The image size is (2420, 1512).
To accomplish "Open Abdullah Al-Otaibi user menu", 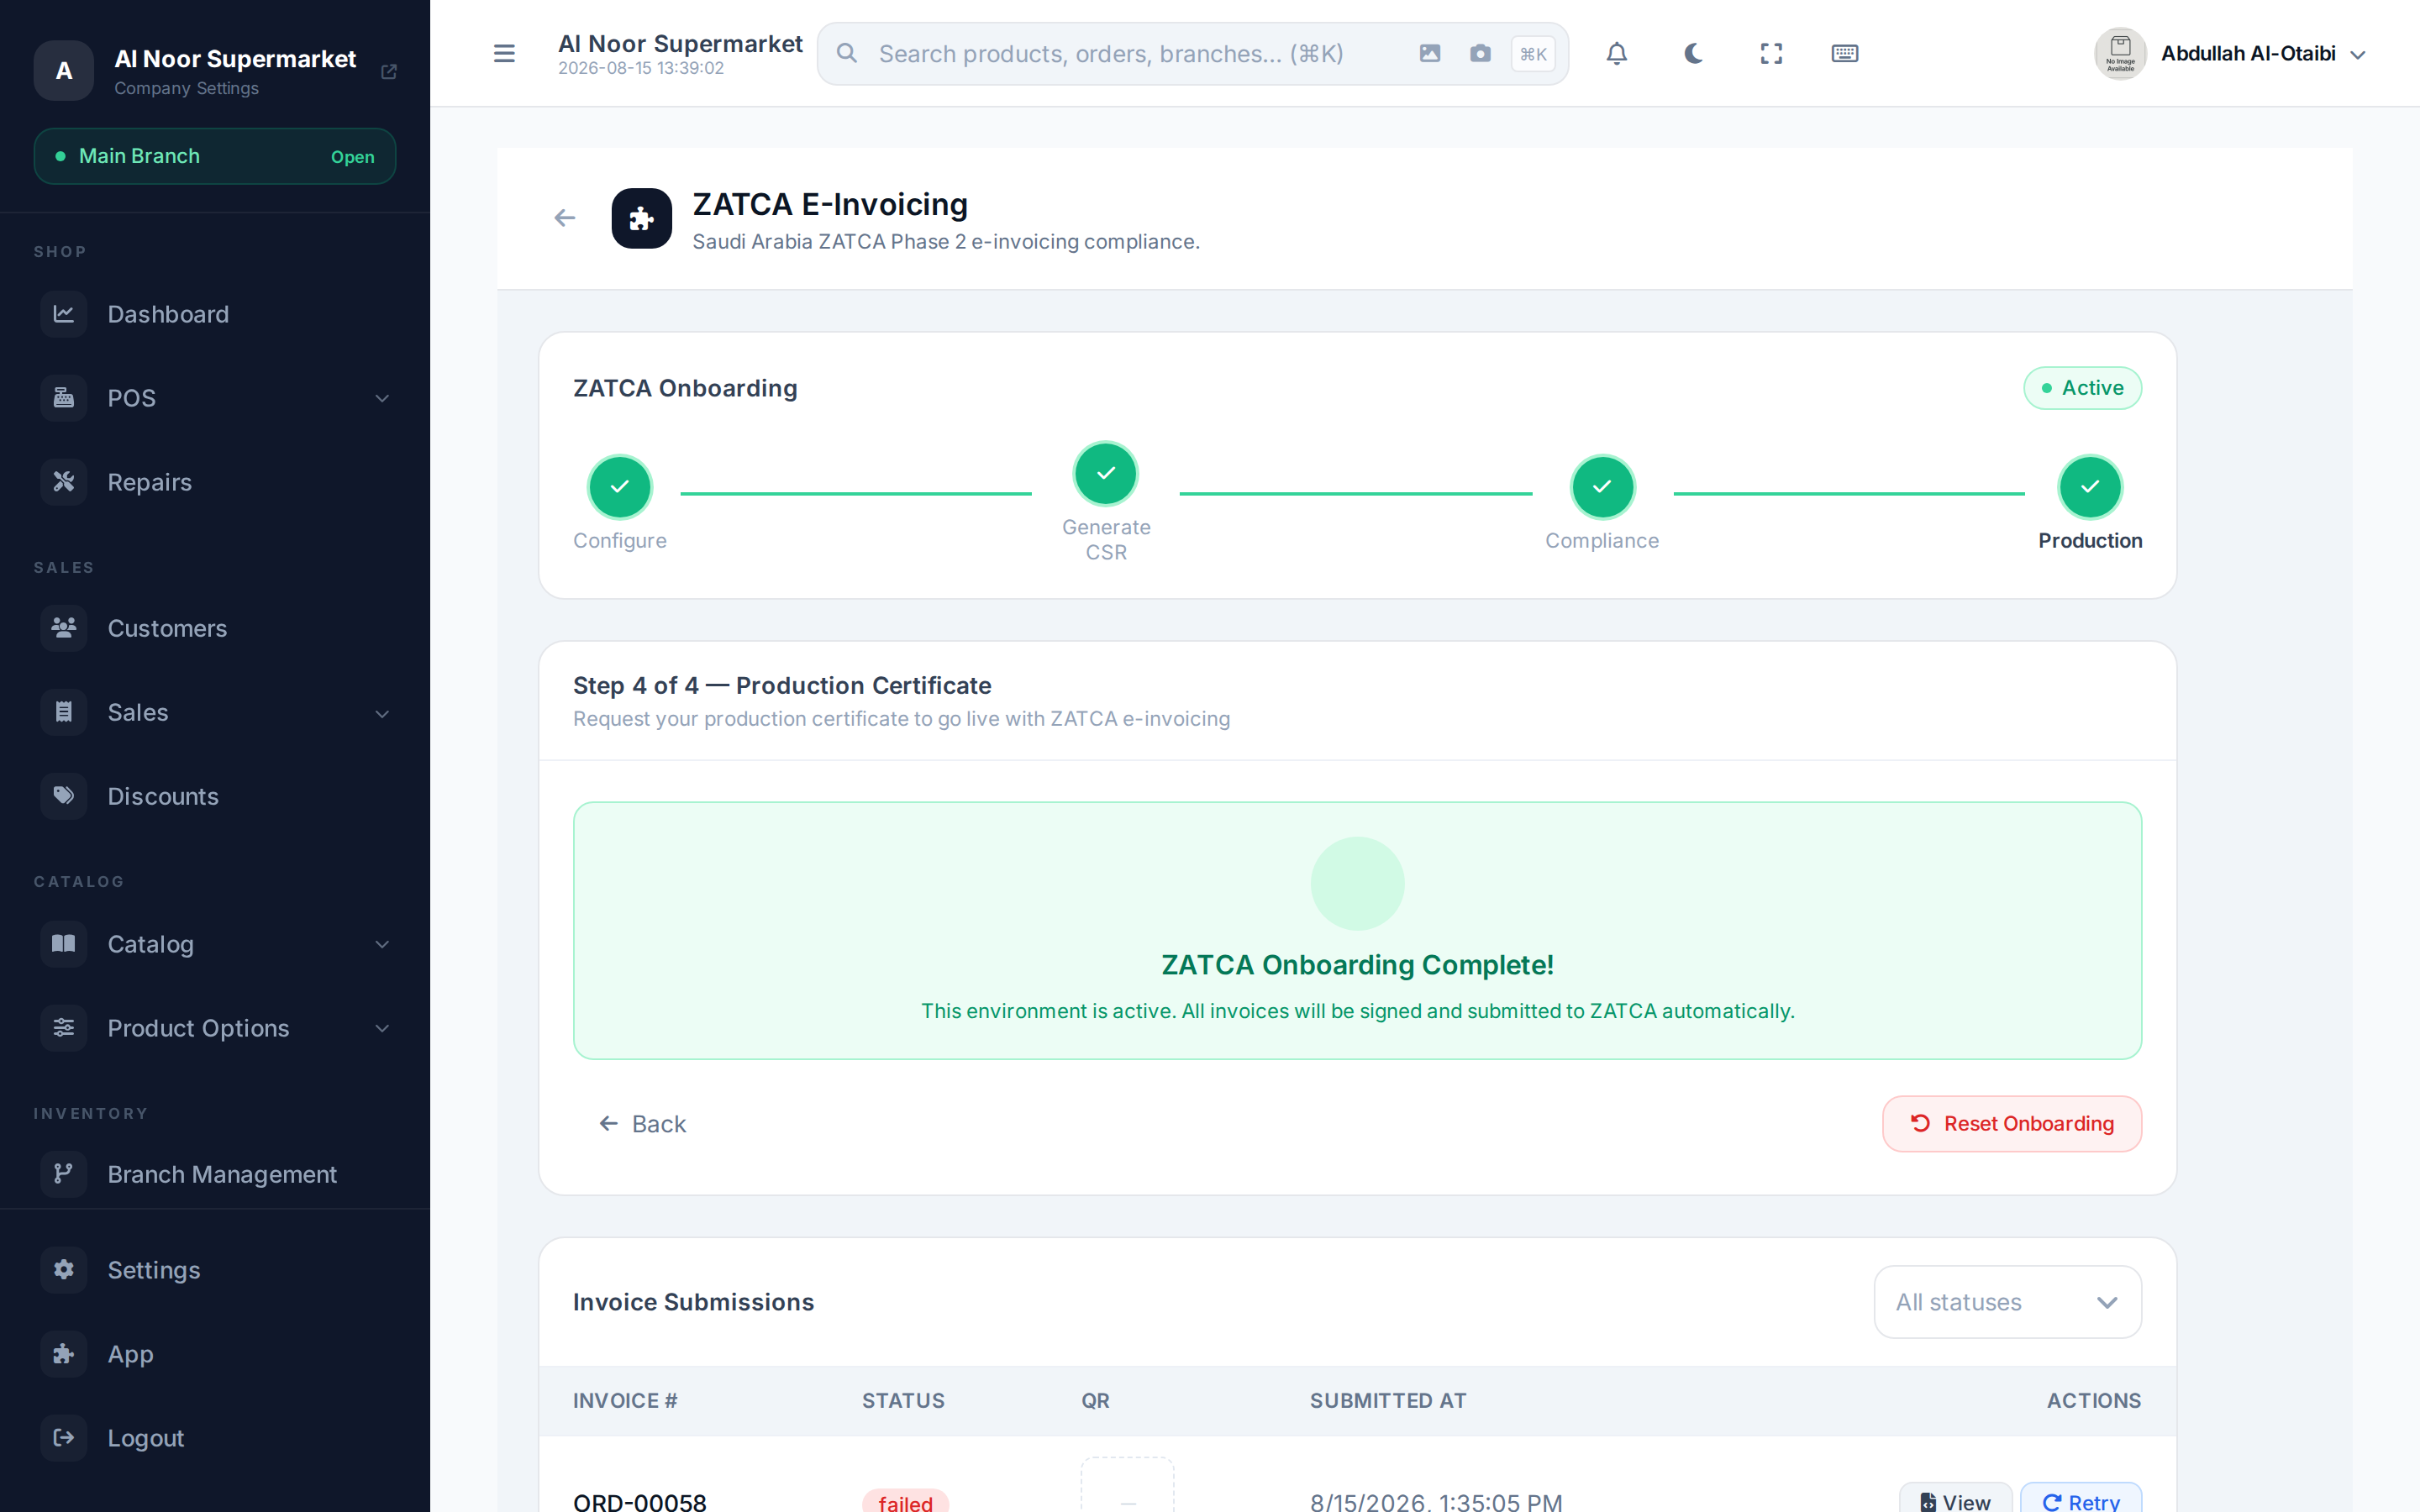I will (2231, 53).
